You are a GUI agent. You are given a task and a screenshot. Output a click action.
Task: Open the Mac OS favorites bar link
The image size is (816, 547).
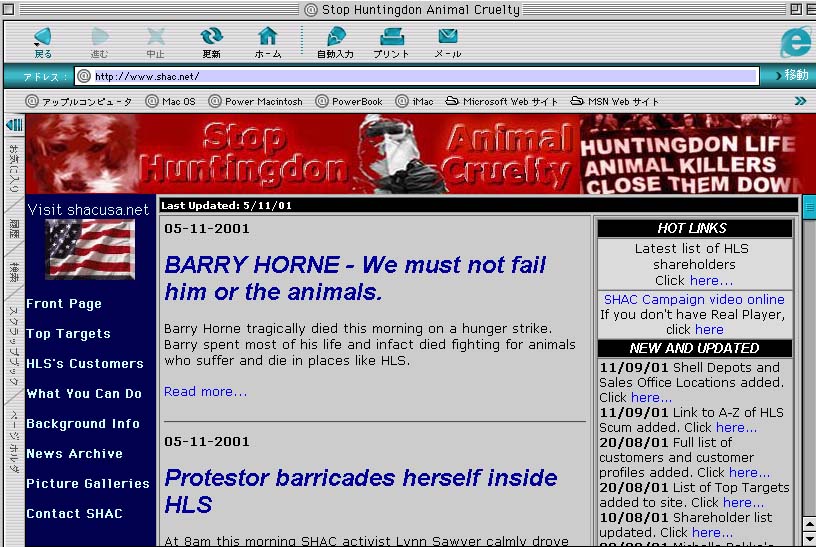pyautogui.click(x=171, y=101)
